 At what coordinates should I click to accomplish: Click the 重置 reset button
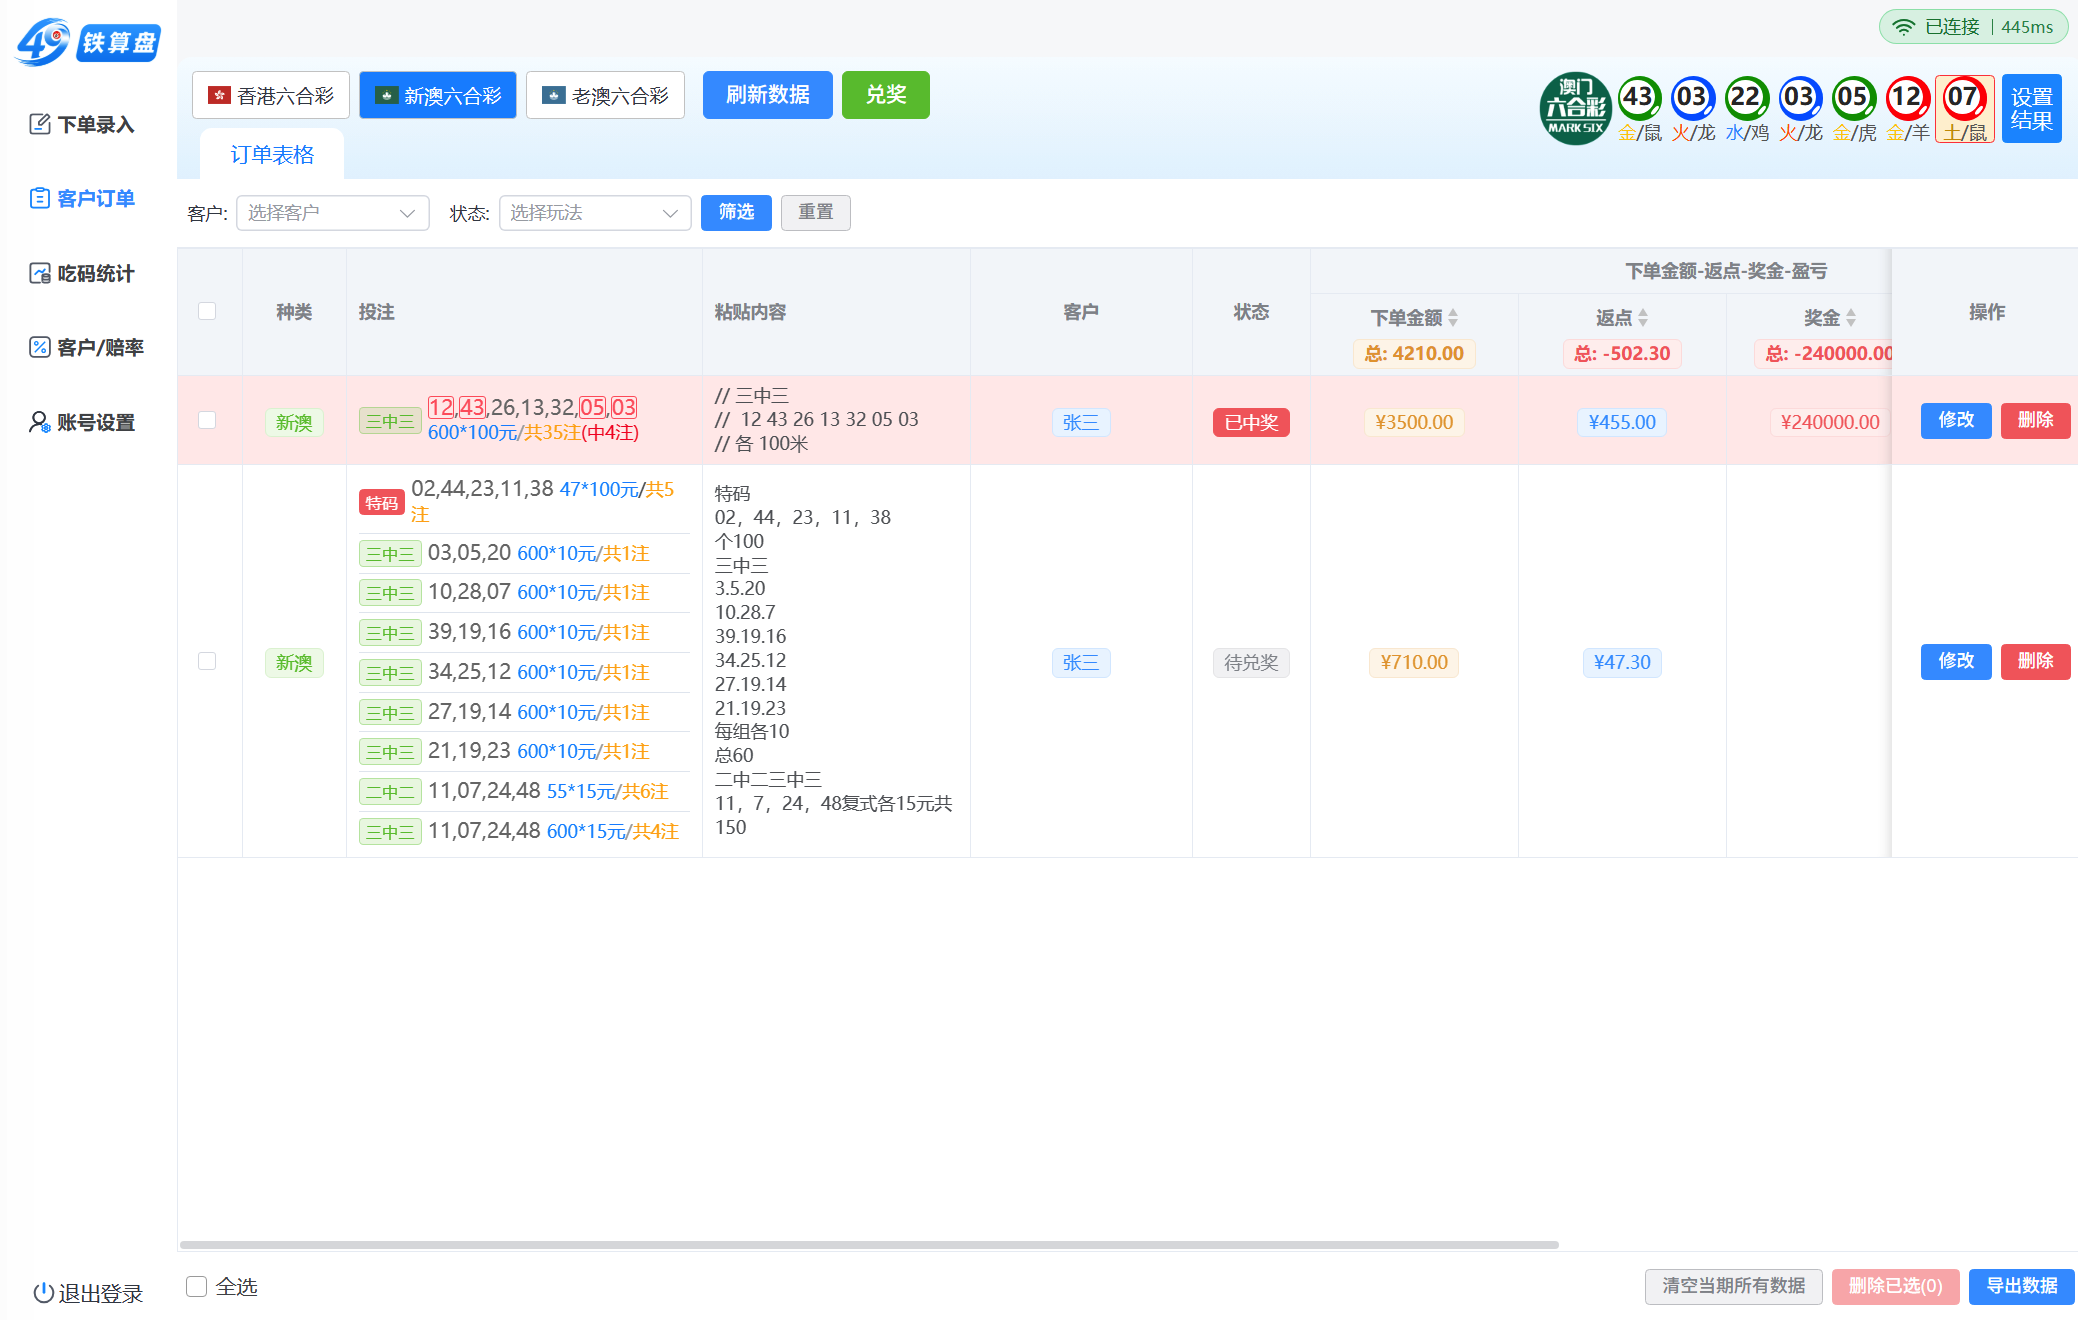click(x=816, y=213)
